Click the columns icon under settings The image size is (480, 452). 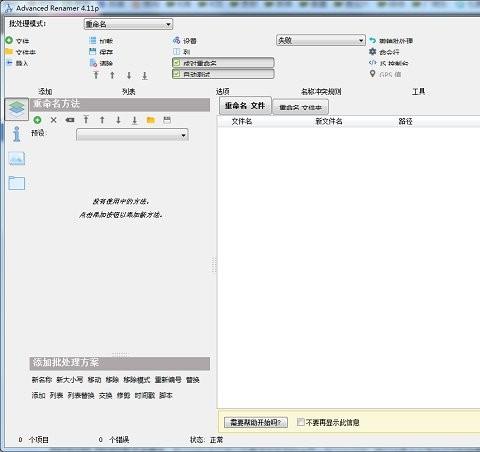click(176, 52)
